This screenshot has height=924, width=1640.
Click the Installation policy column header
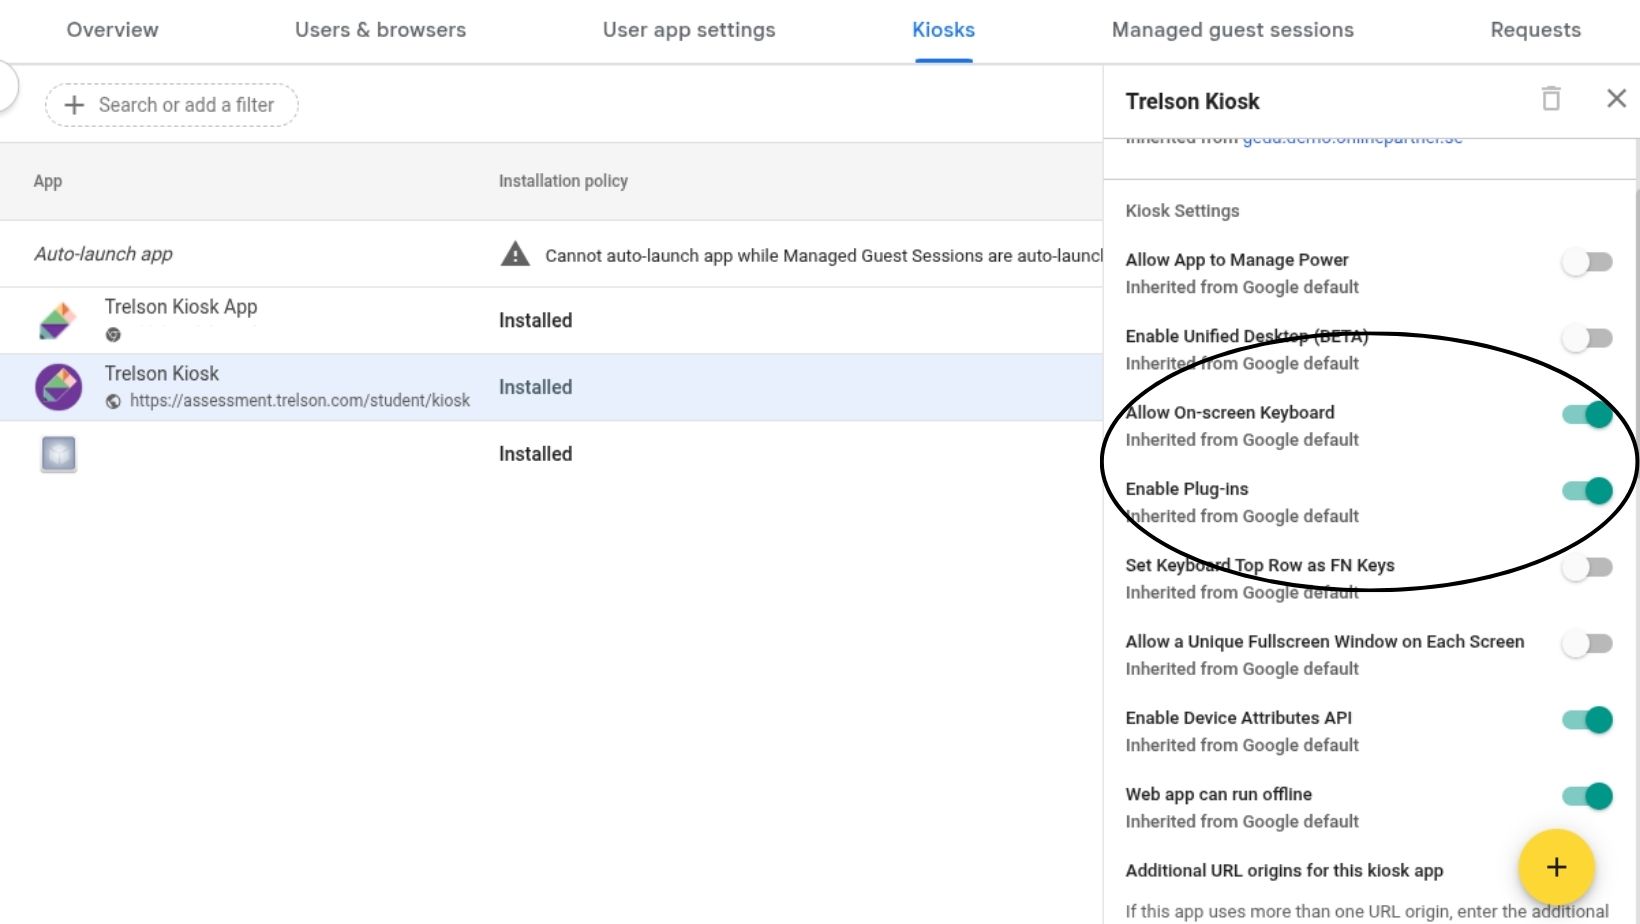563,181
